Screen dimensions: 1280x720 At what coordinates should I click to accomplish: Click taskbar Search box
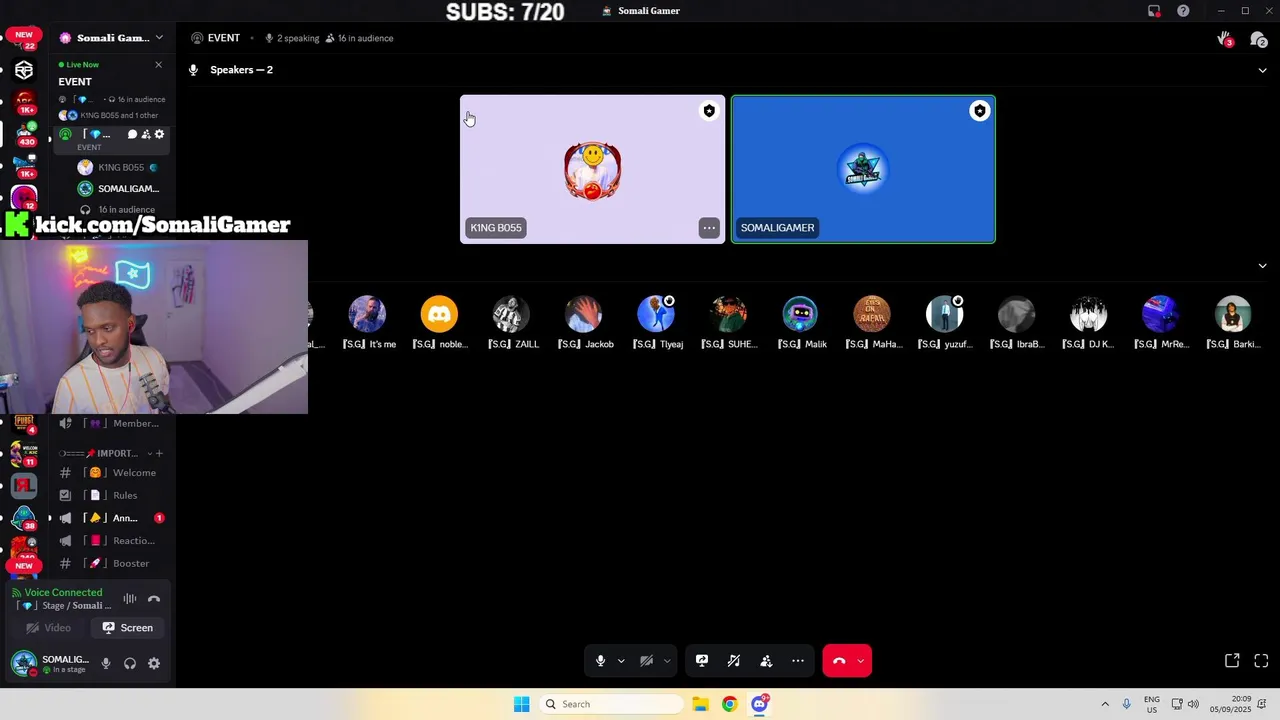[611, 704]
